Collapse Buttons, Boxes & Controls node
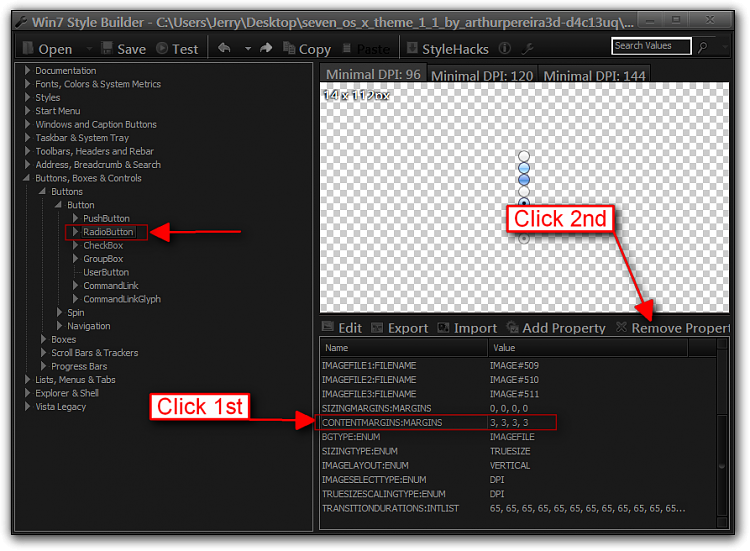 click(x=26, y=178)
